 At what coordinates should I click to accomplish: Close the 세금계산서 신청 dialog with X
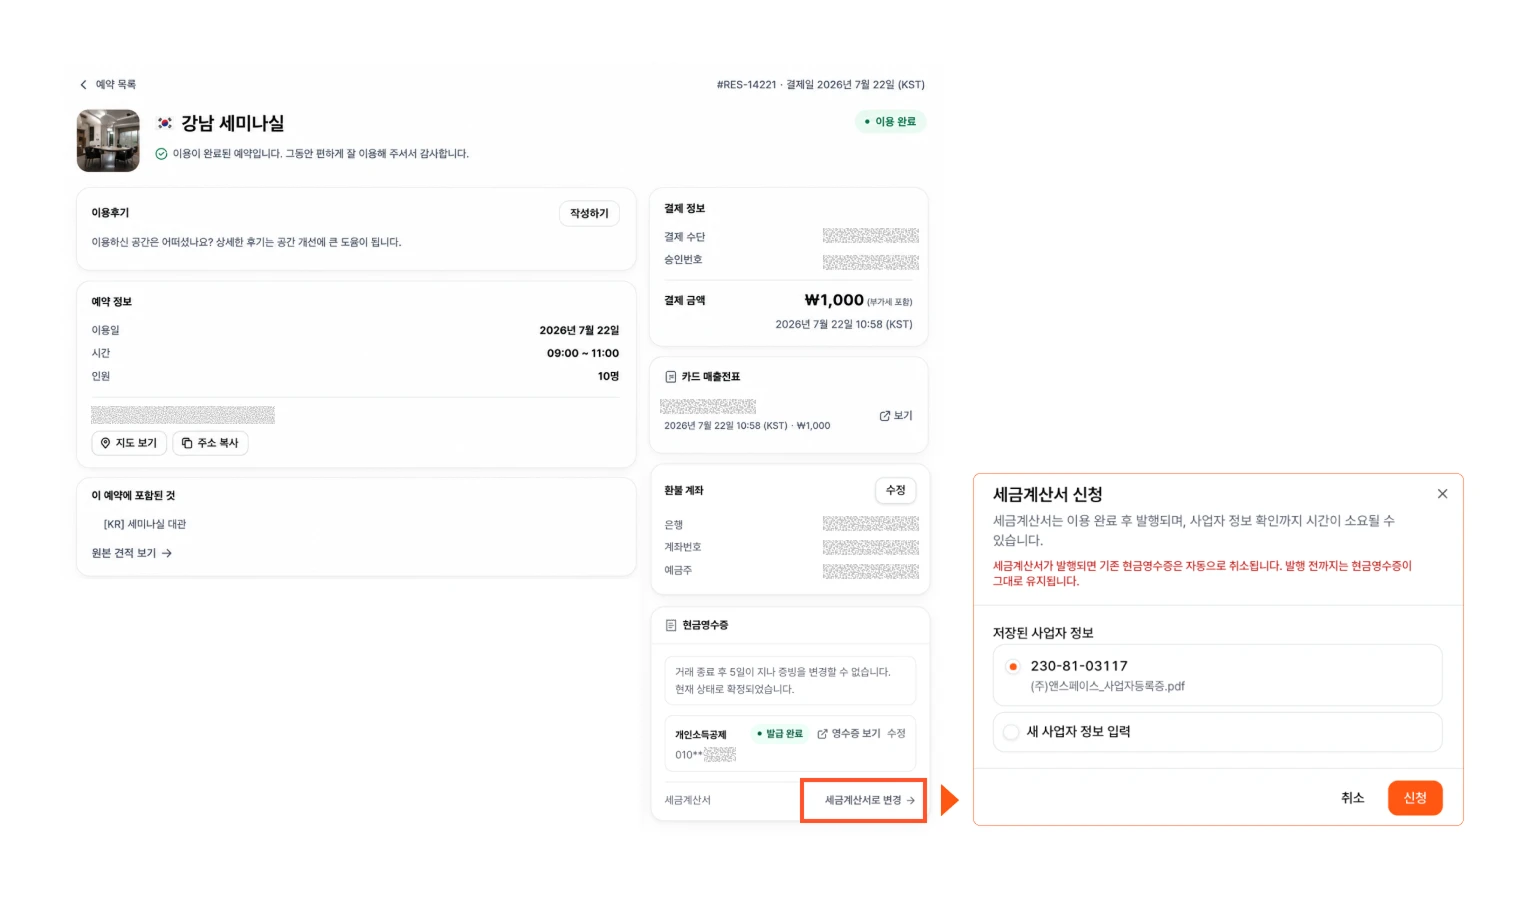pyautogui.click(x=1442, y=494)
